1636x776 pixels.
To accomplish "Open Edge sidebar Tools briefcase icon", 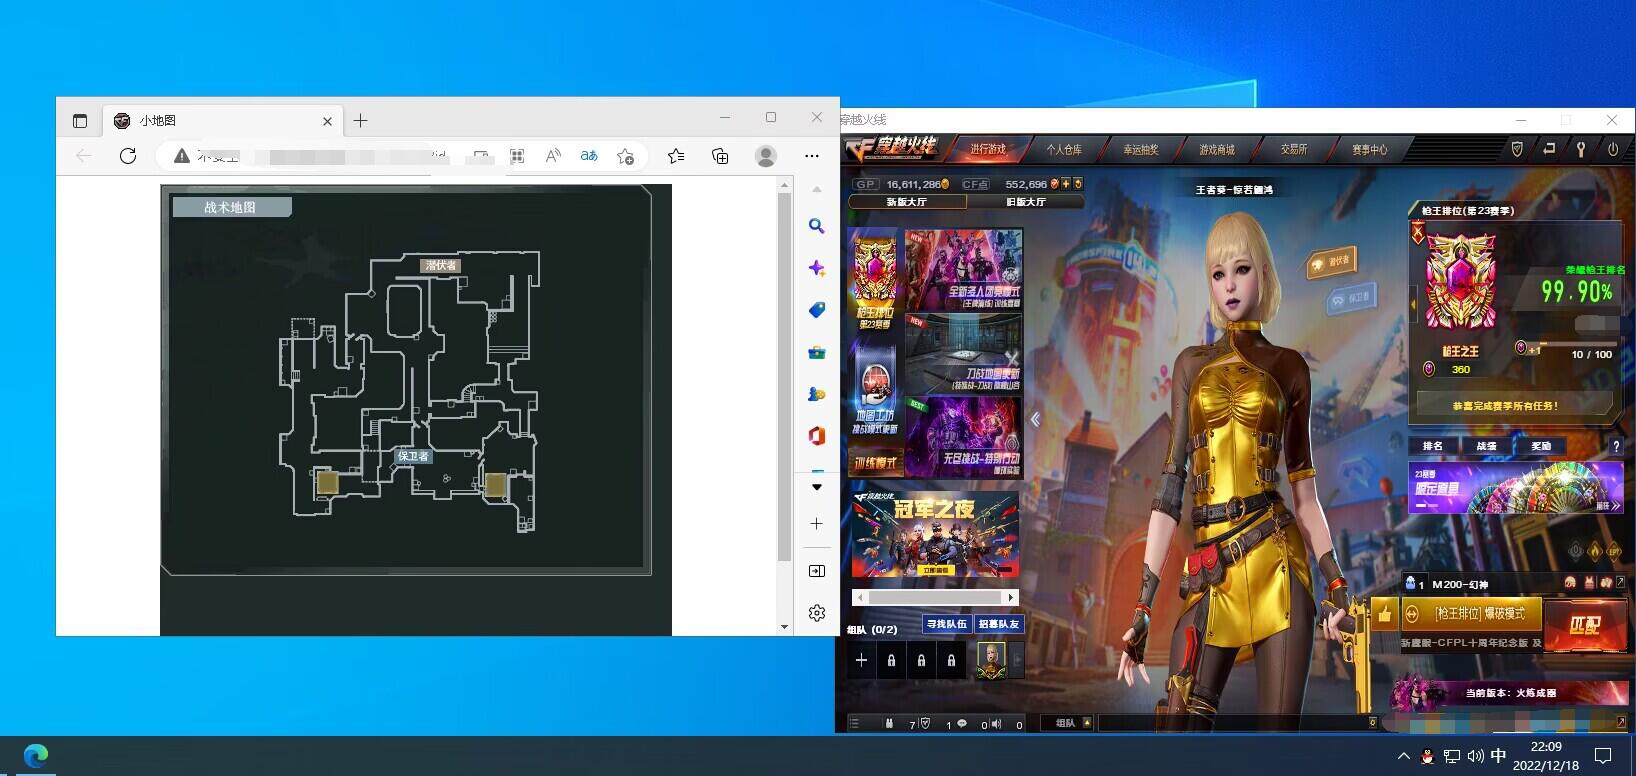I will point(817,352).
